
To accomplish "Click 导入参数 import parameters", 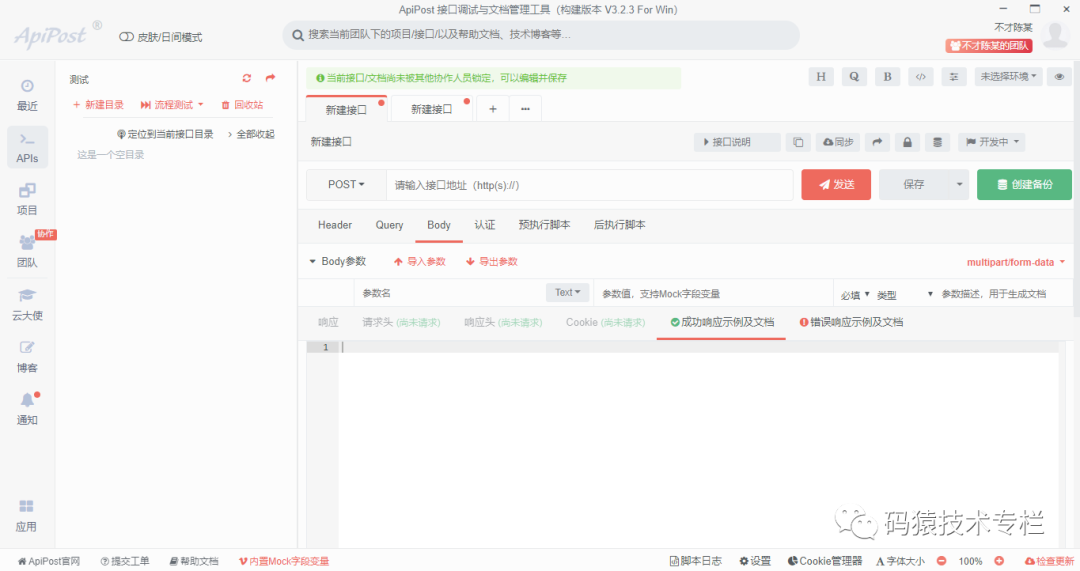I will pyautogui.click(x=419, y=262).
